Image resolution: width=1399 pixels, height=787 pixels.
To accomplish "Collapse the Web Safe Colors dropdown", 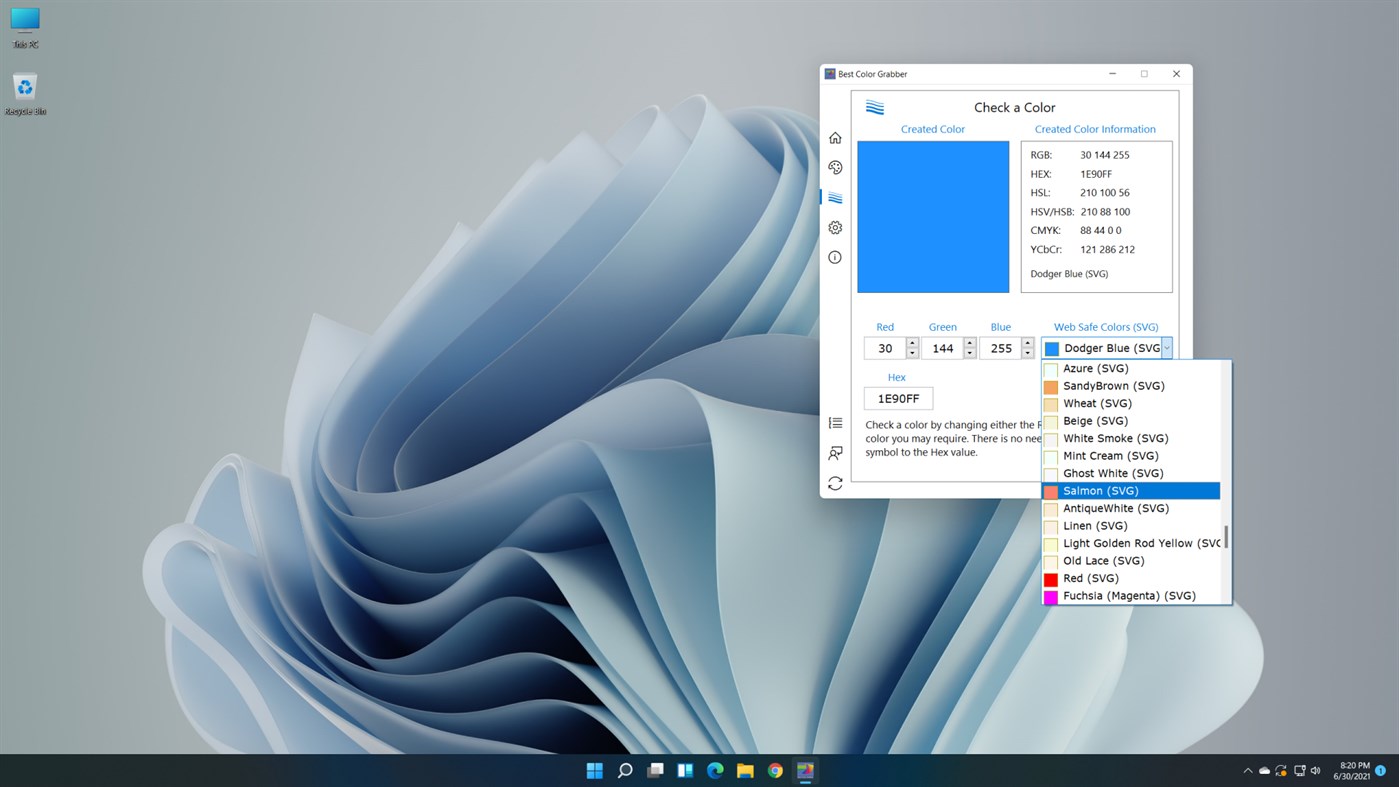I will point(1166,347).
